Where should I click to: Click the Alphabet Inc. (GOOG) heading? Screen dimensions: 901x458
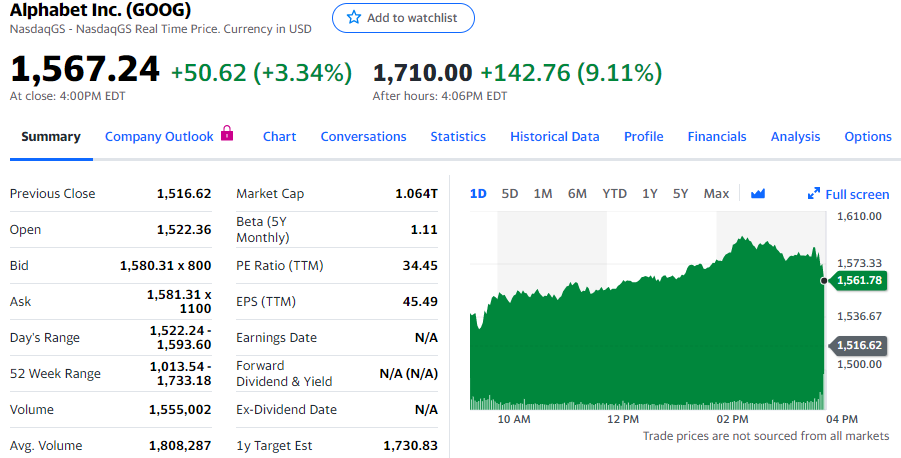101,10
